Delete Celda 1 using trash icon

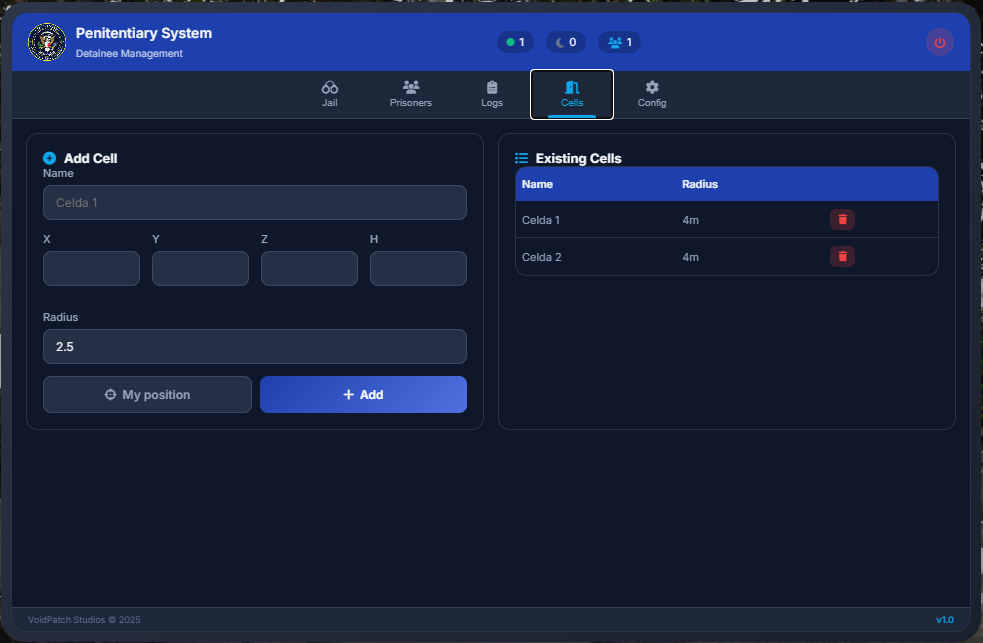(842, 220)
